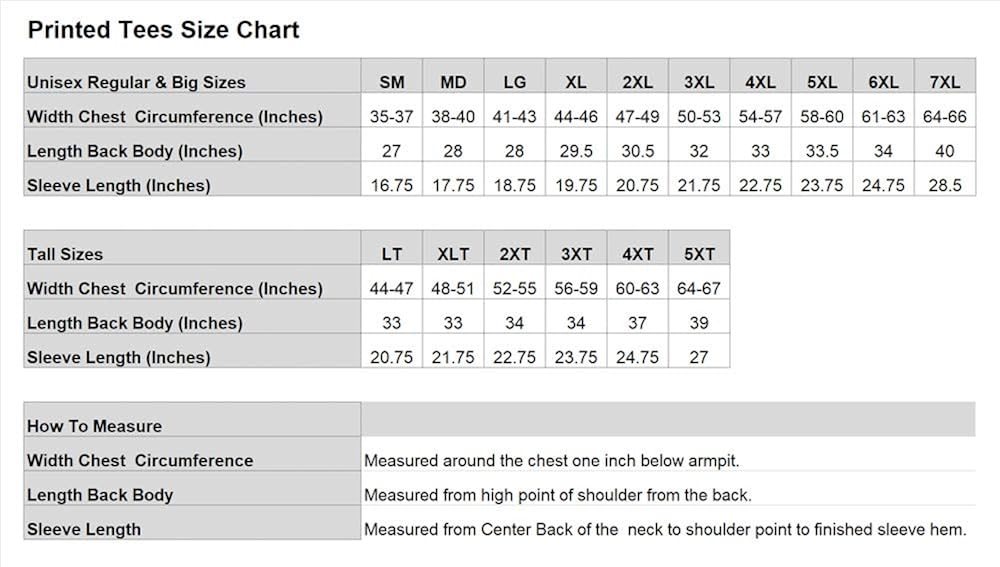Select the XLT tall size column header

pos(453,254)
